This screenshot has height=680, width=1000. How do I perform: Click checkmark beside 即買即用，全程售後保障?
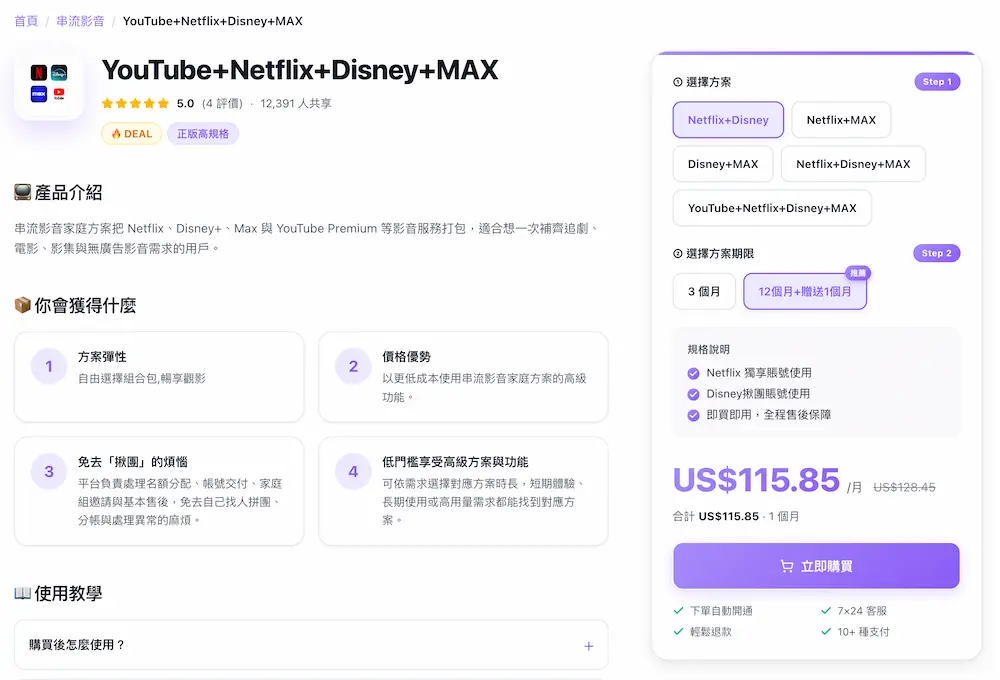693,415
